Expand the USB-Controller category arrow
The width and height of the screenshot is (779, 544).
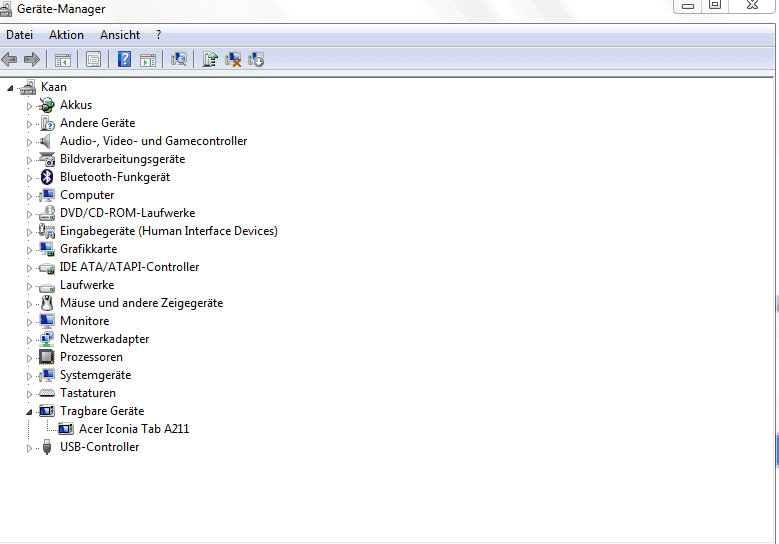coord(29,448)
